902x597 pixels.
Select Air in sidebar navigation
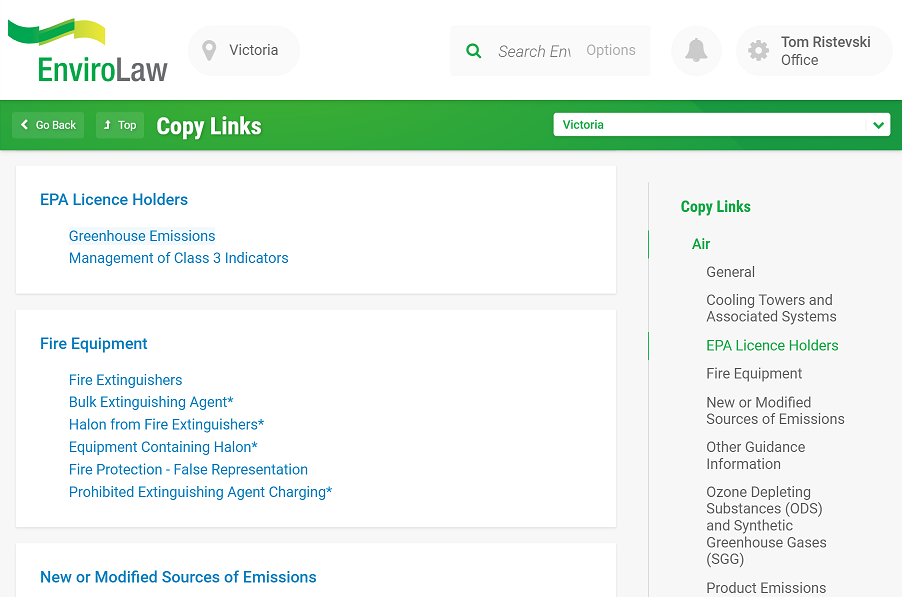[x=701, y=244]
